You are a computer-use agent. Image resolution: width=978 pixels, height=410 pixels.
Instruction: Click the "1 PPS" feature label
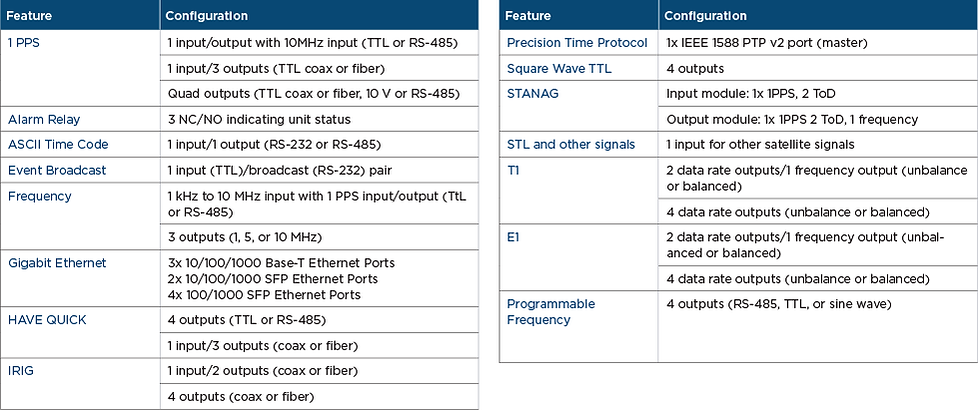coord(25,44)
